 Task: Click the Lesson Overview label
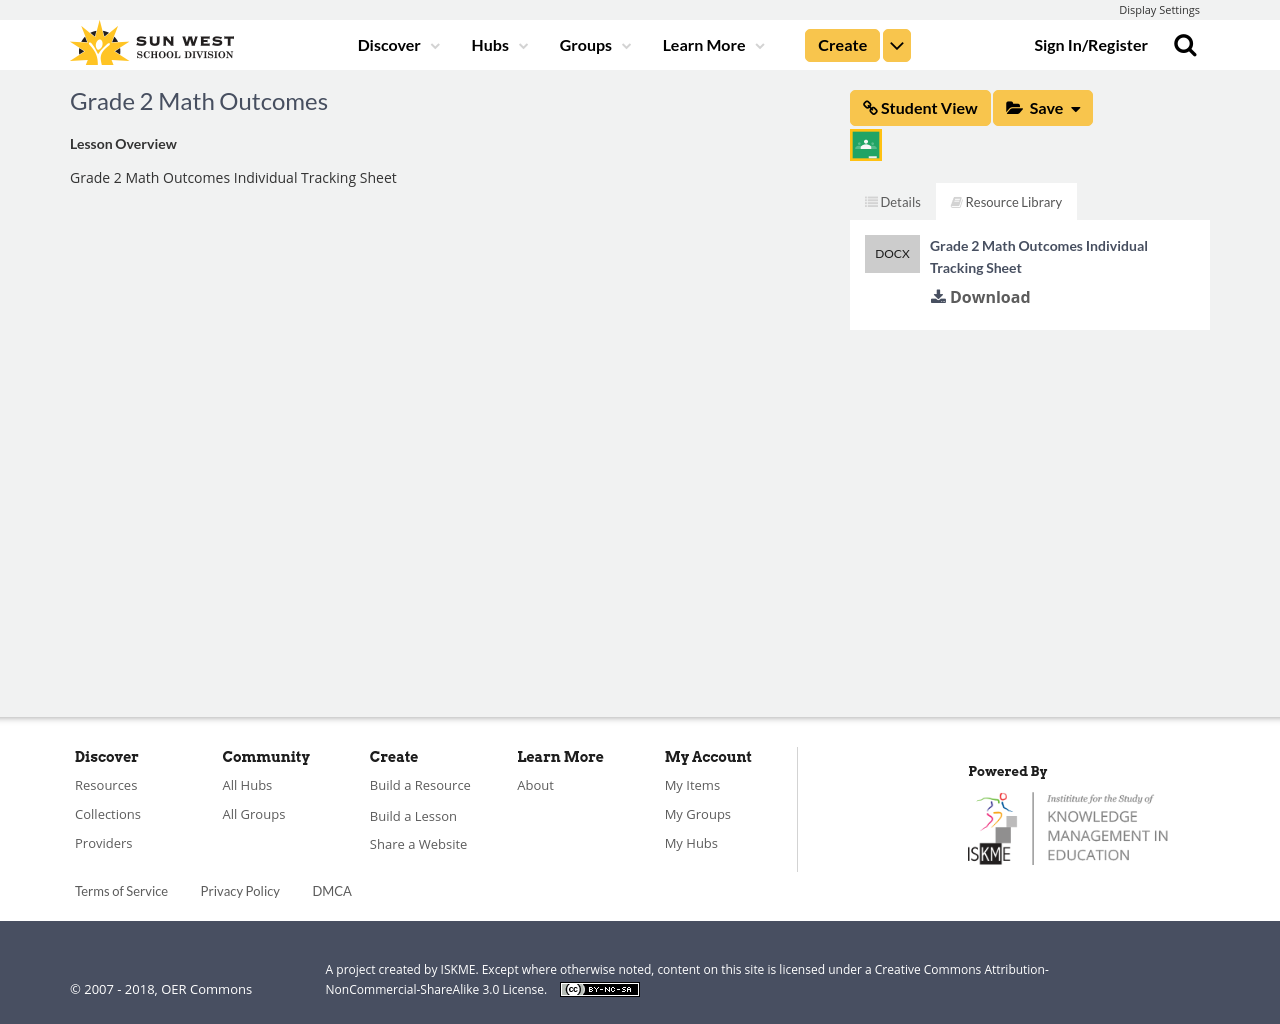click(x=123, y=144)
